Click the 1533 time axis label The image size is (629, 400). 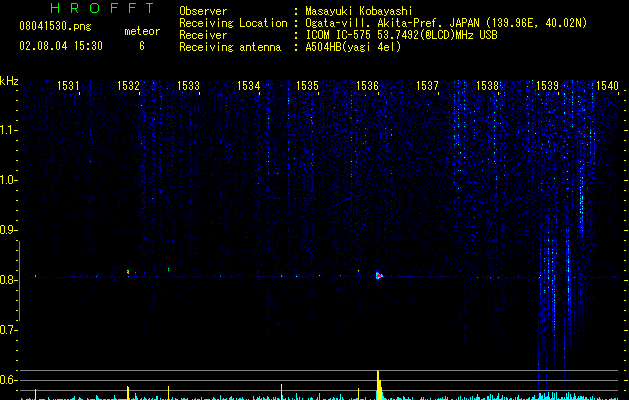(188, 86)
